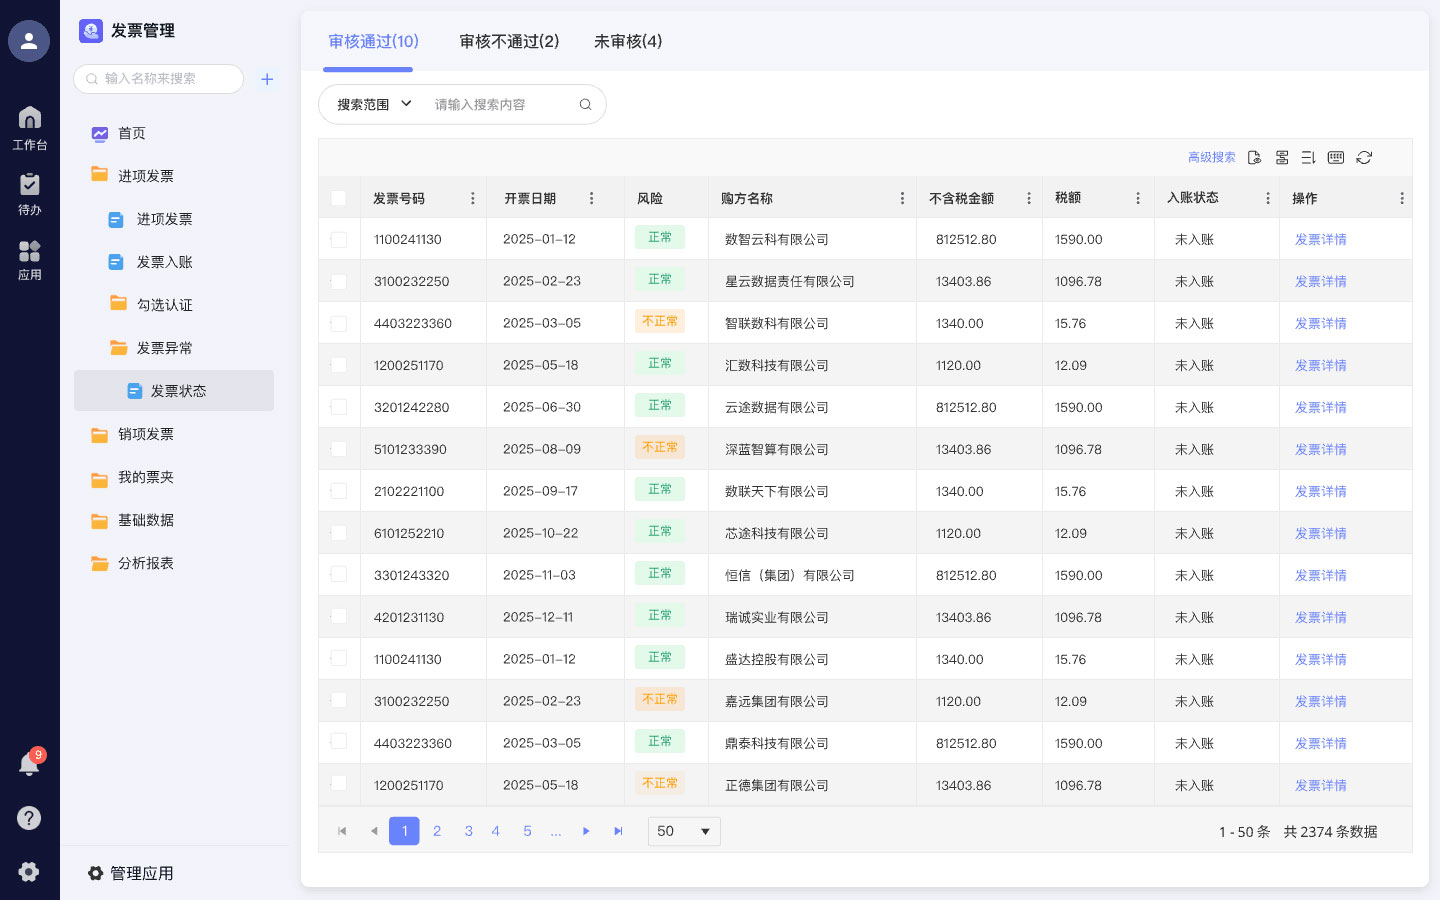Go to next page arrow

[586, 831]
